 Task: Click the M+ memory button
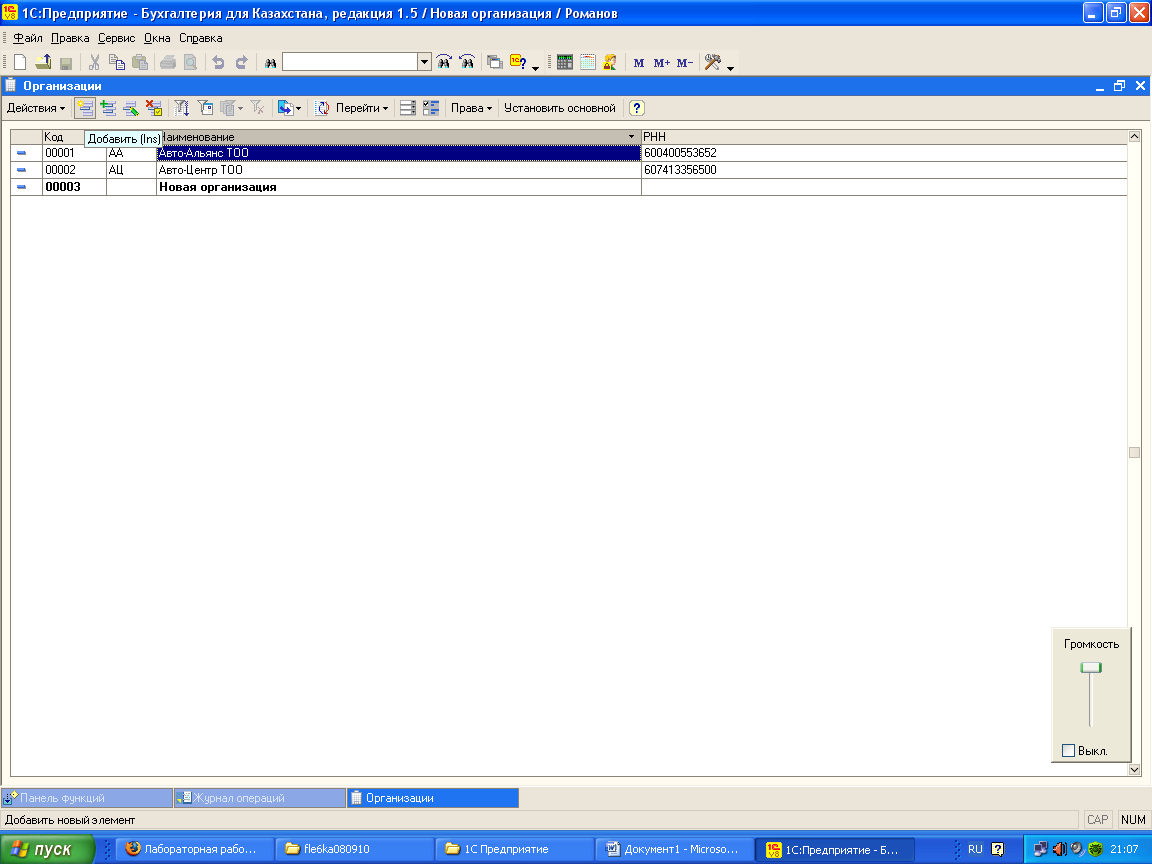(662, 63)
